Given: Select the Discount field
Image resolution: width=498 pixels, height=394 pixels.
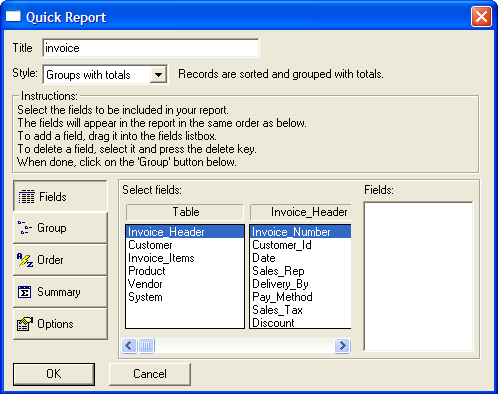Looking at the screenshot, I should tap(301, 323).
